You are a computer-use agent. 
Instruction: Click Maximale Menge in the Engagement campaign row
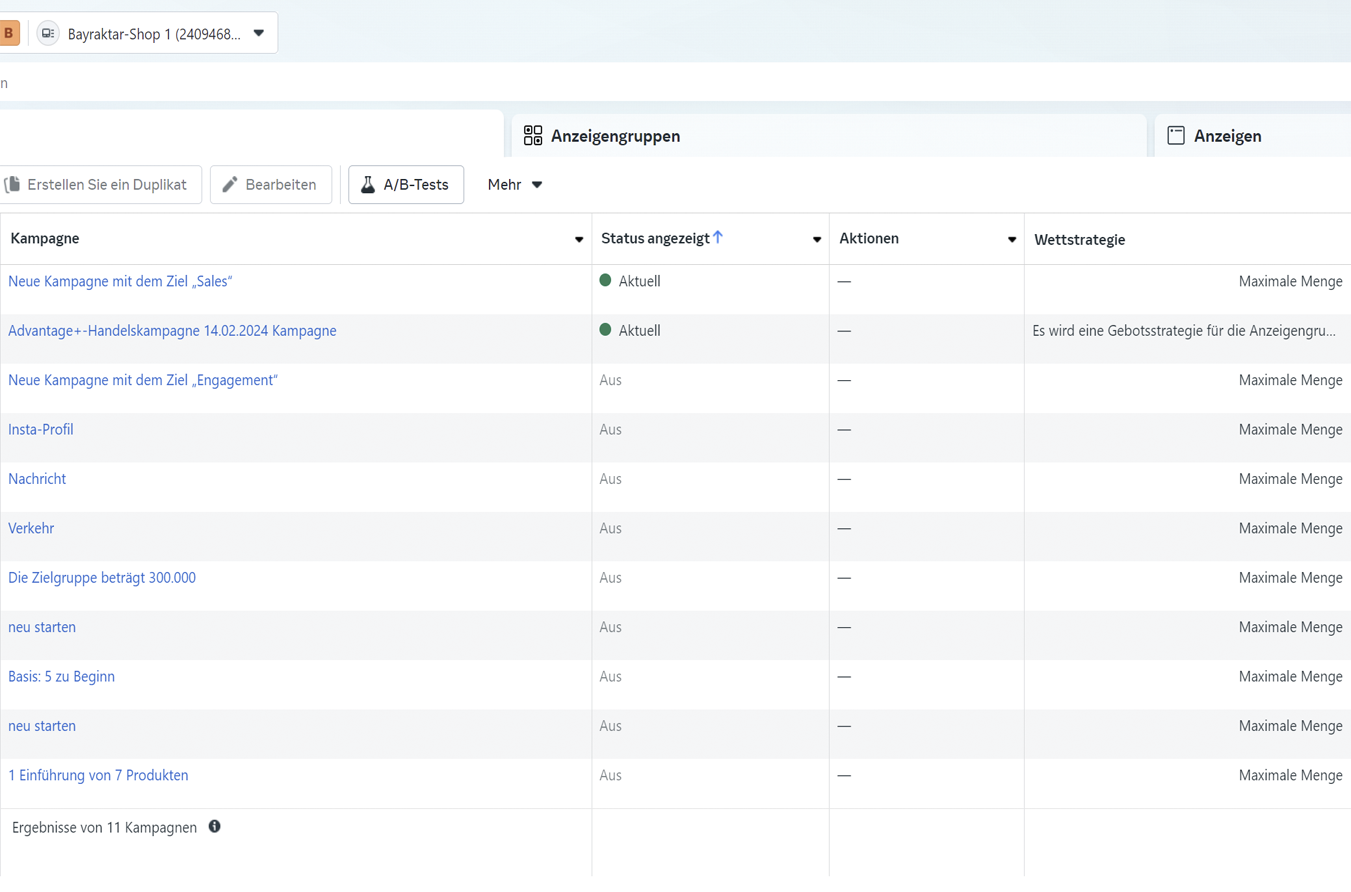[1291, 380]
